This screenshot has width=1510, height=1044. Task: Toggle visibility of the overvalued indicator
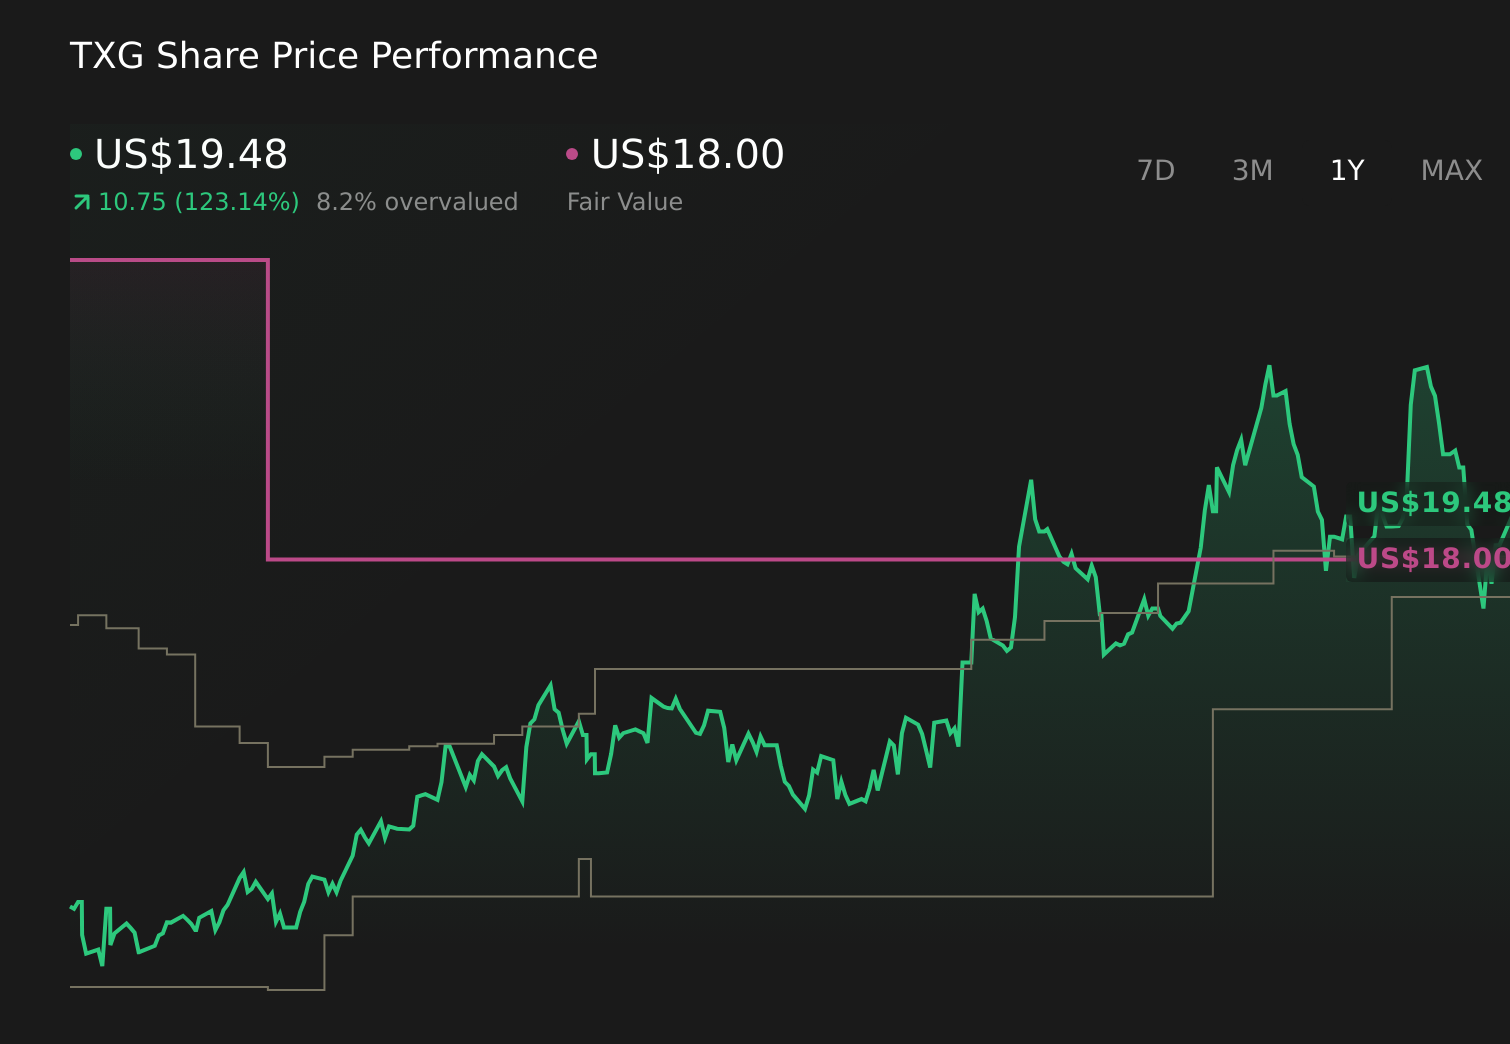click(417, 201)
